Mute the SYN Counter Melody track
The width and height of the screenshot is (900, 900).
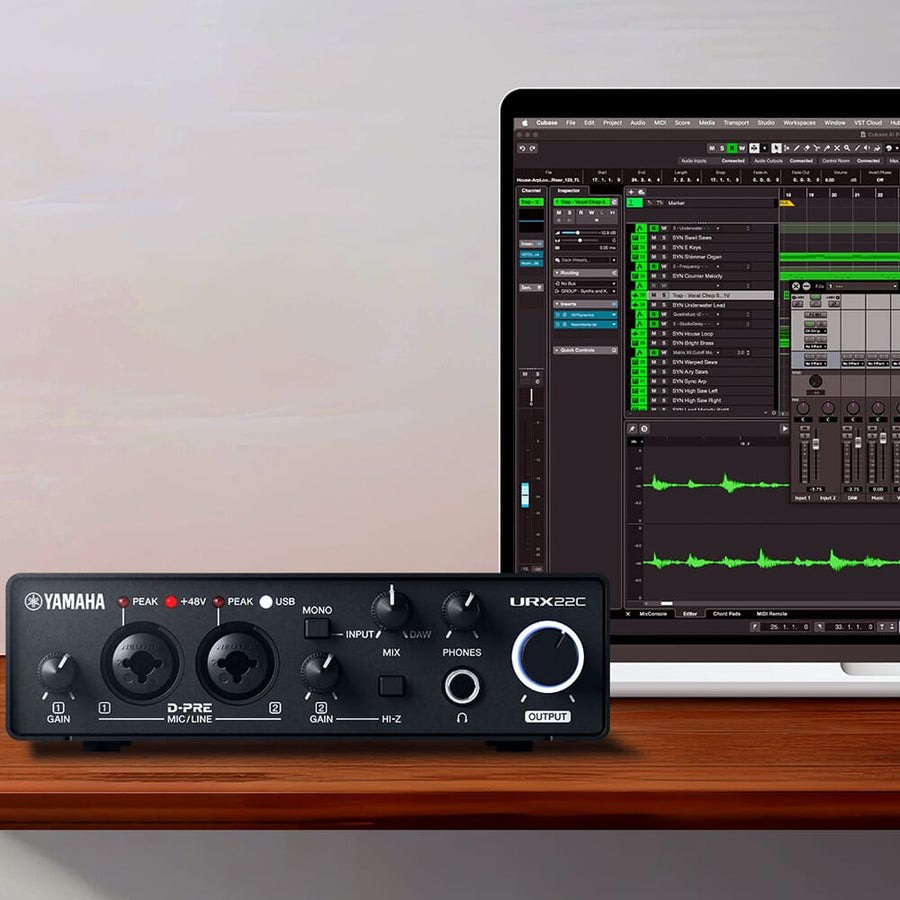coord(653,276)
